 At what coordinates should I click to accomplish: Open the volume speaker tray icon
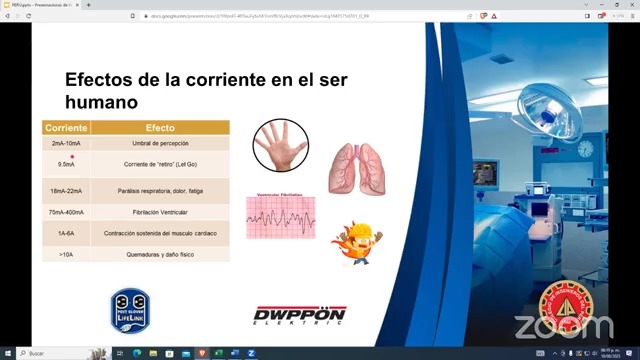pyautogui.click(x=594, y=353)
